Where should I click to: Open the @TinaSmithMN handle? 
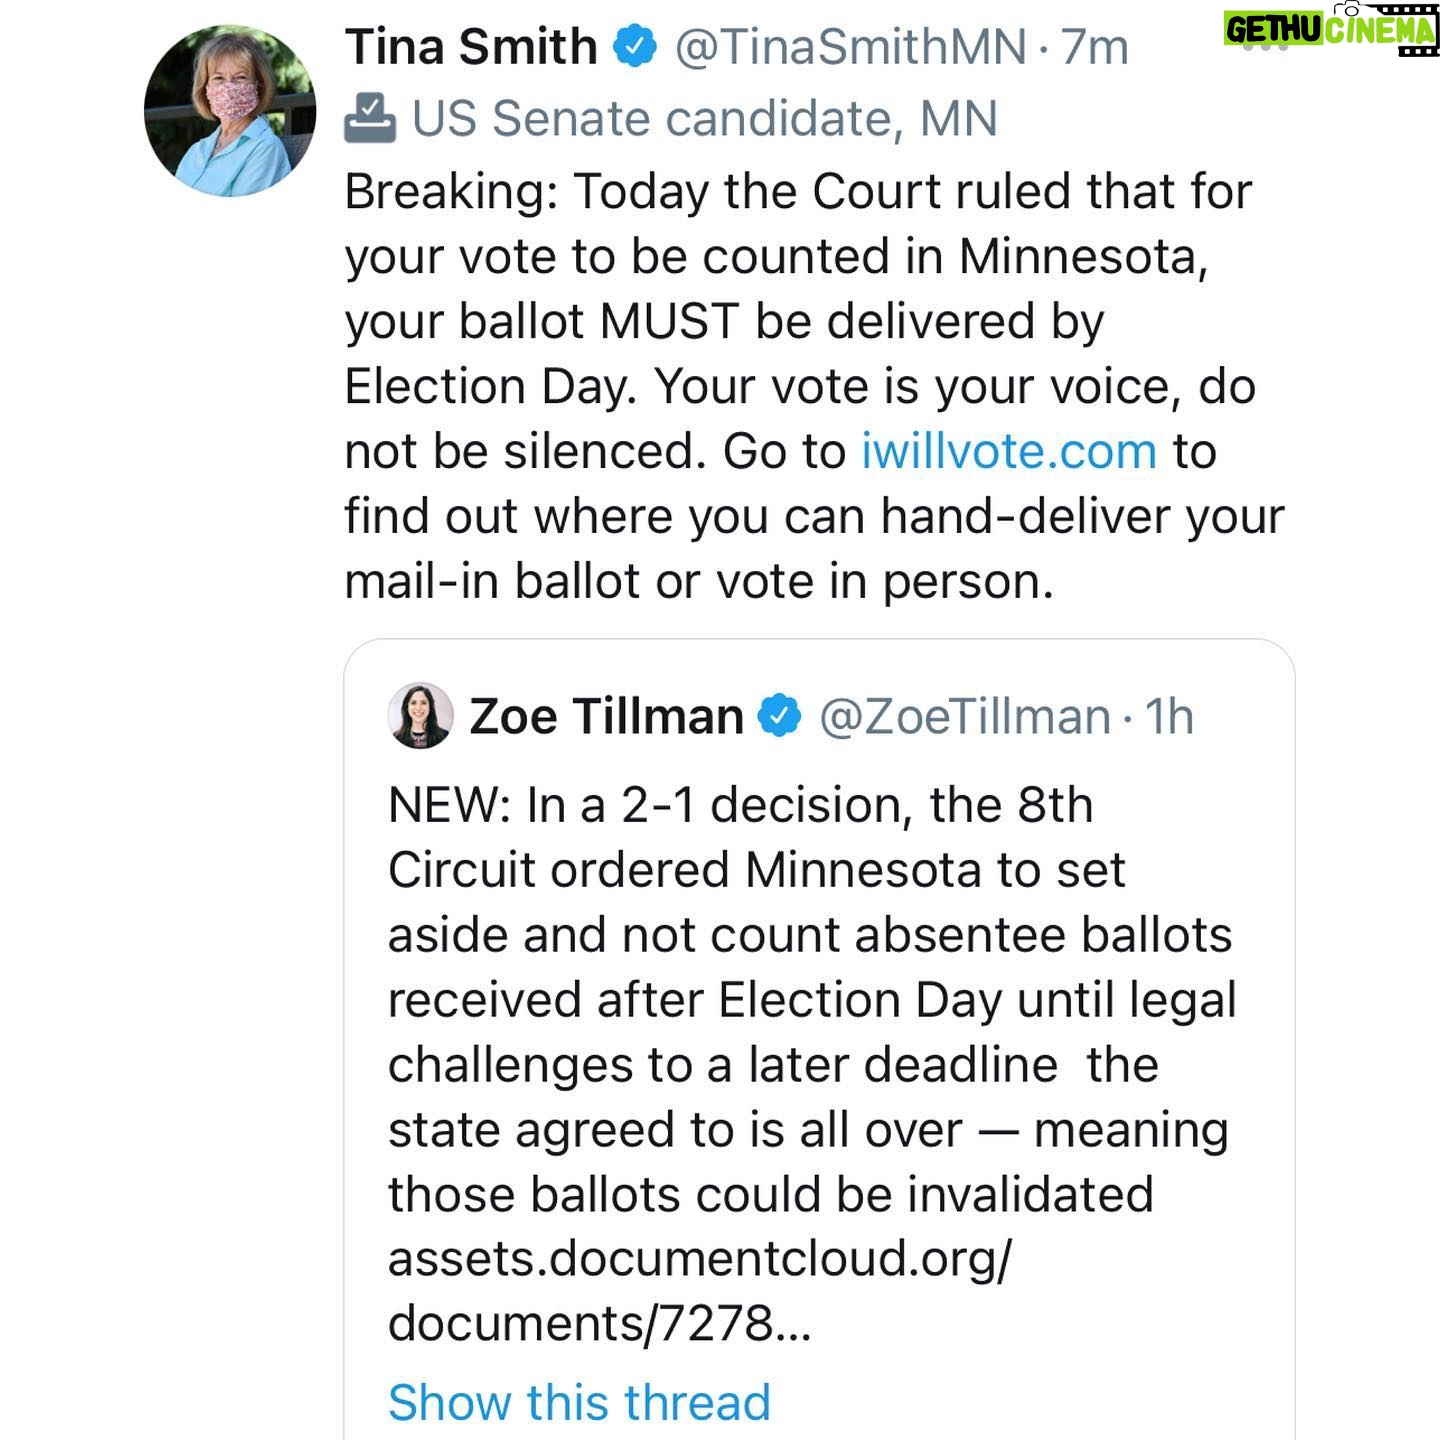851,47
